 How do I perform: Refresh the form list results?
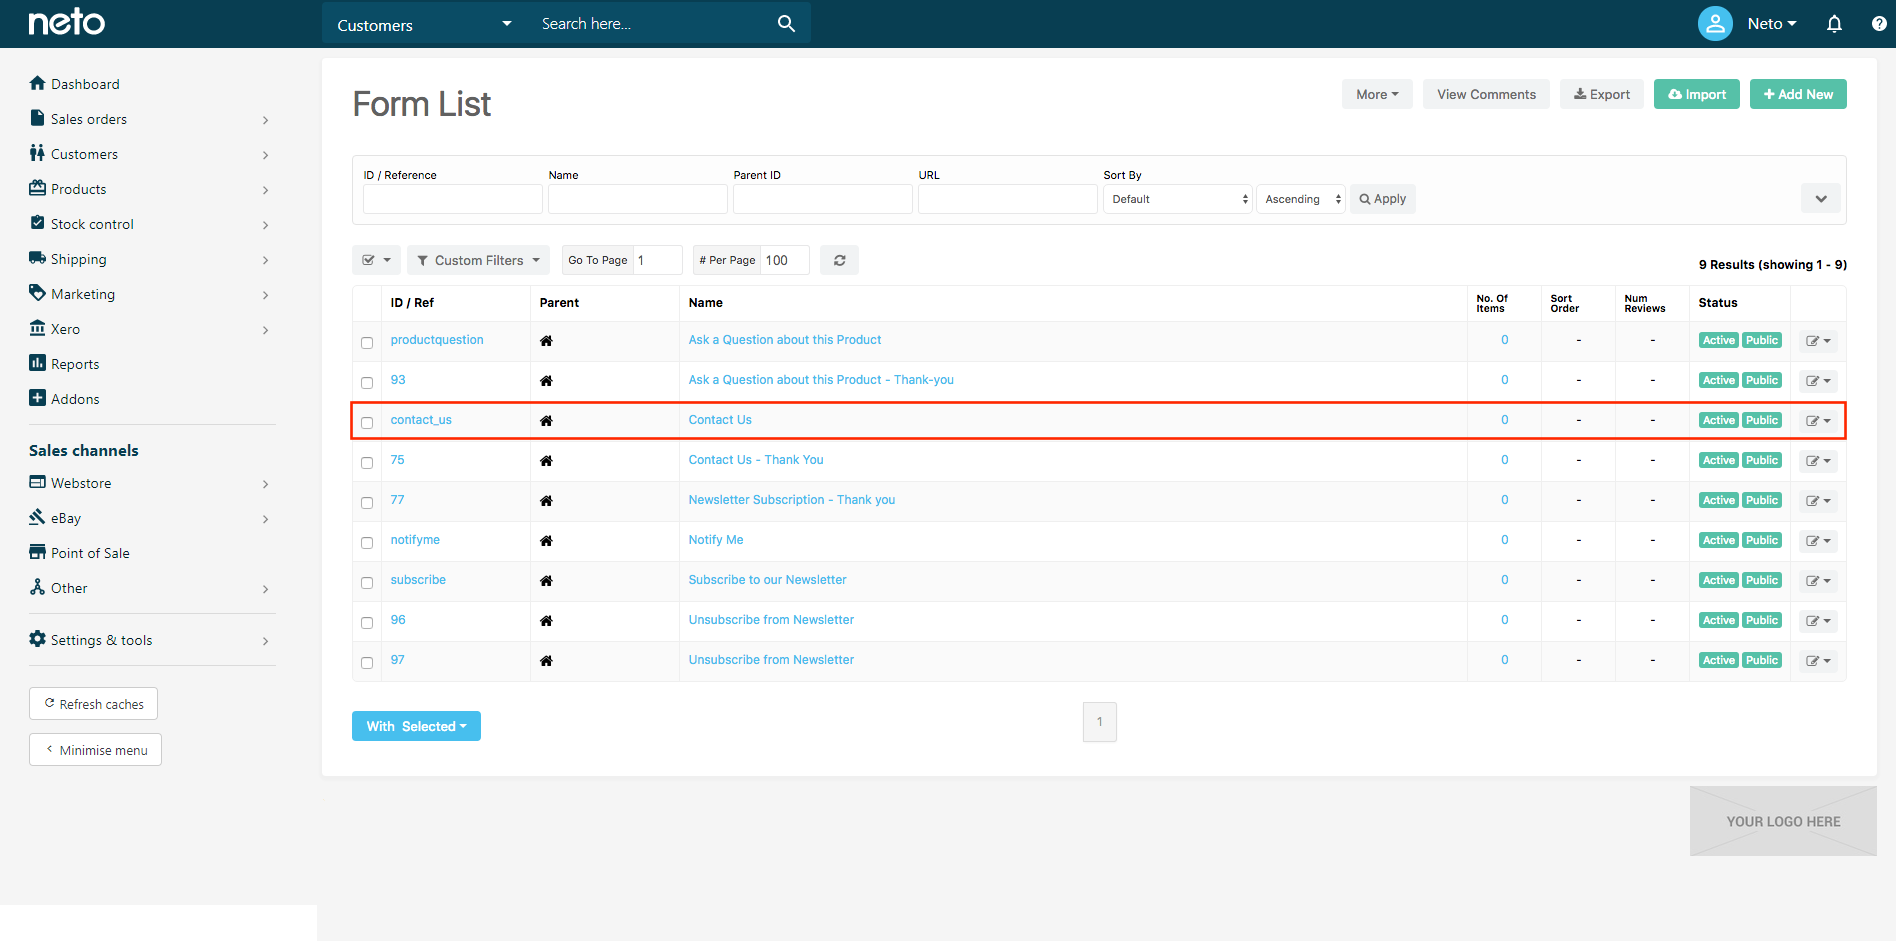point(839,260)
